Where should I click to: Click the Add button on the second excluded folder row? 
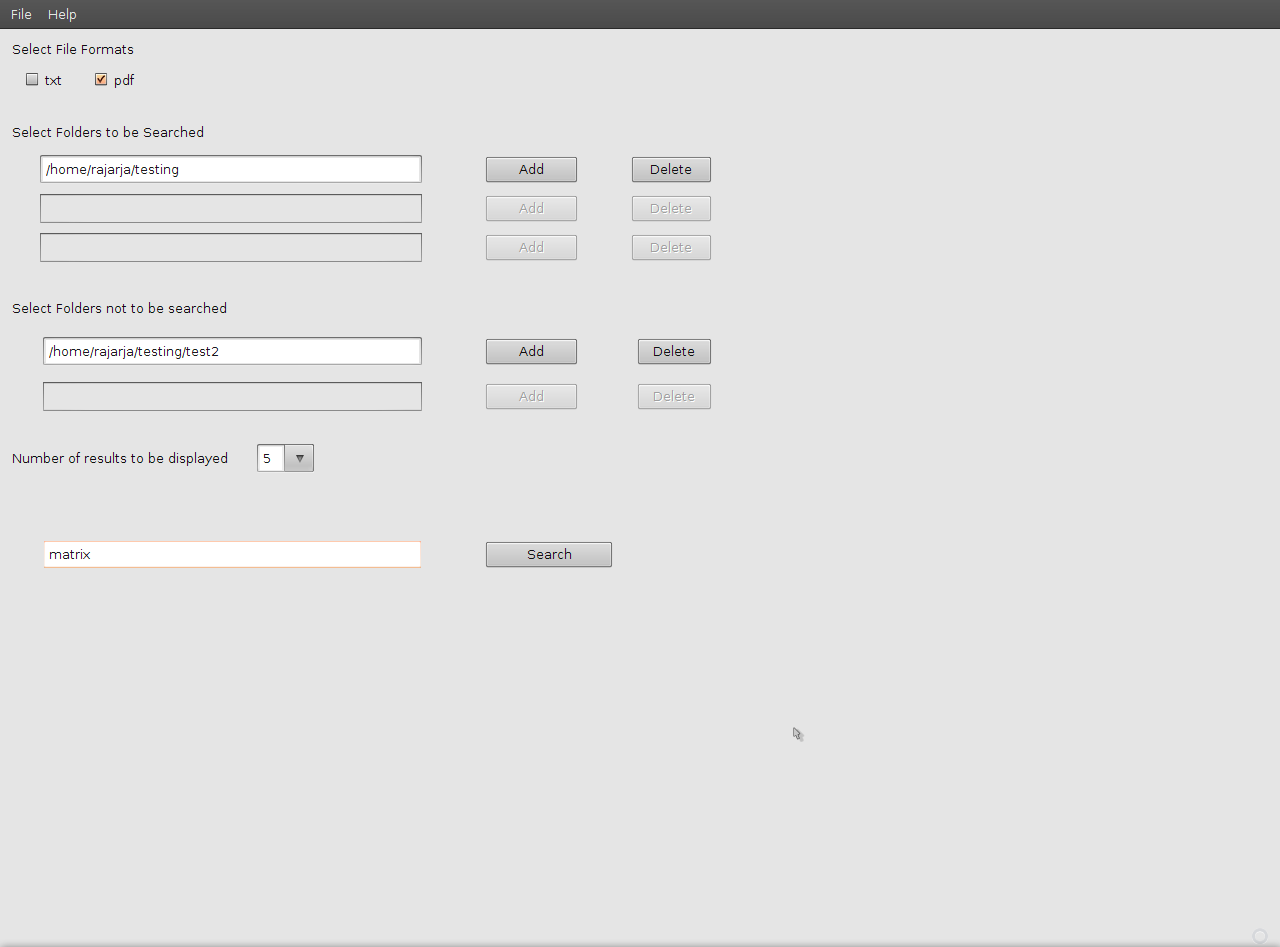(x=530, y=396)
